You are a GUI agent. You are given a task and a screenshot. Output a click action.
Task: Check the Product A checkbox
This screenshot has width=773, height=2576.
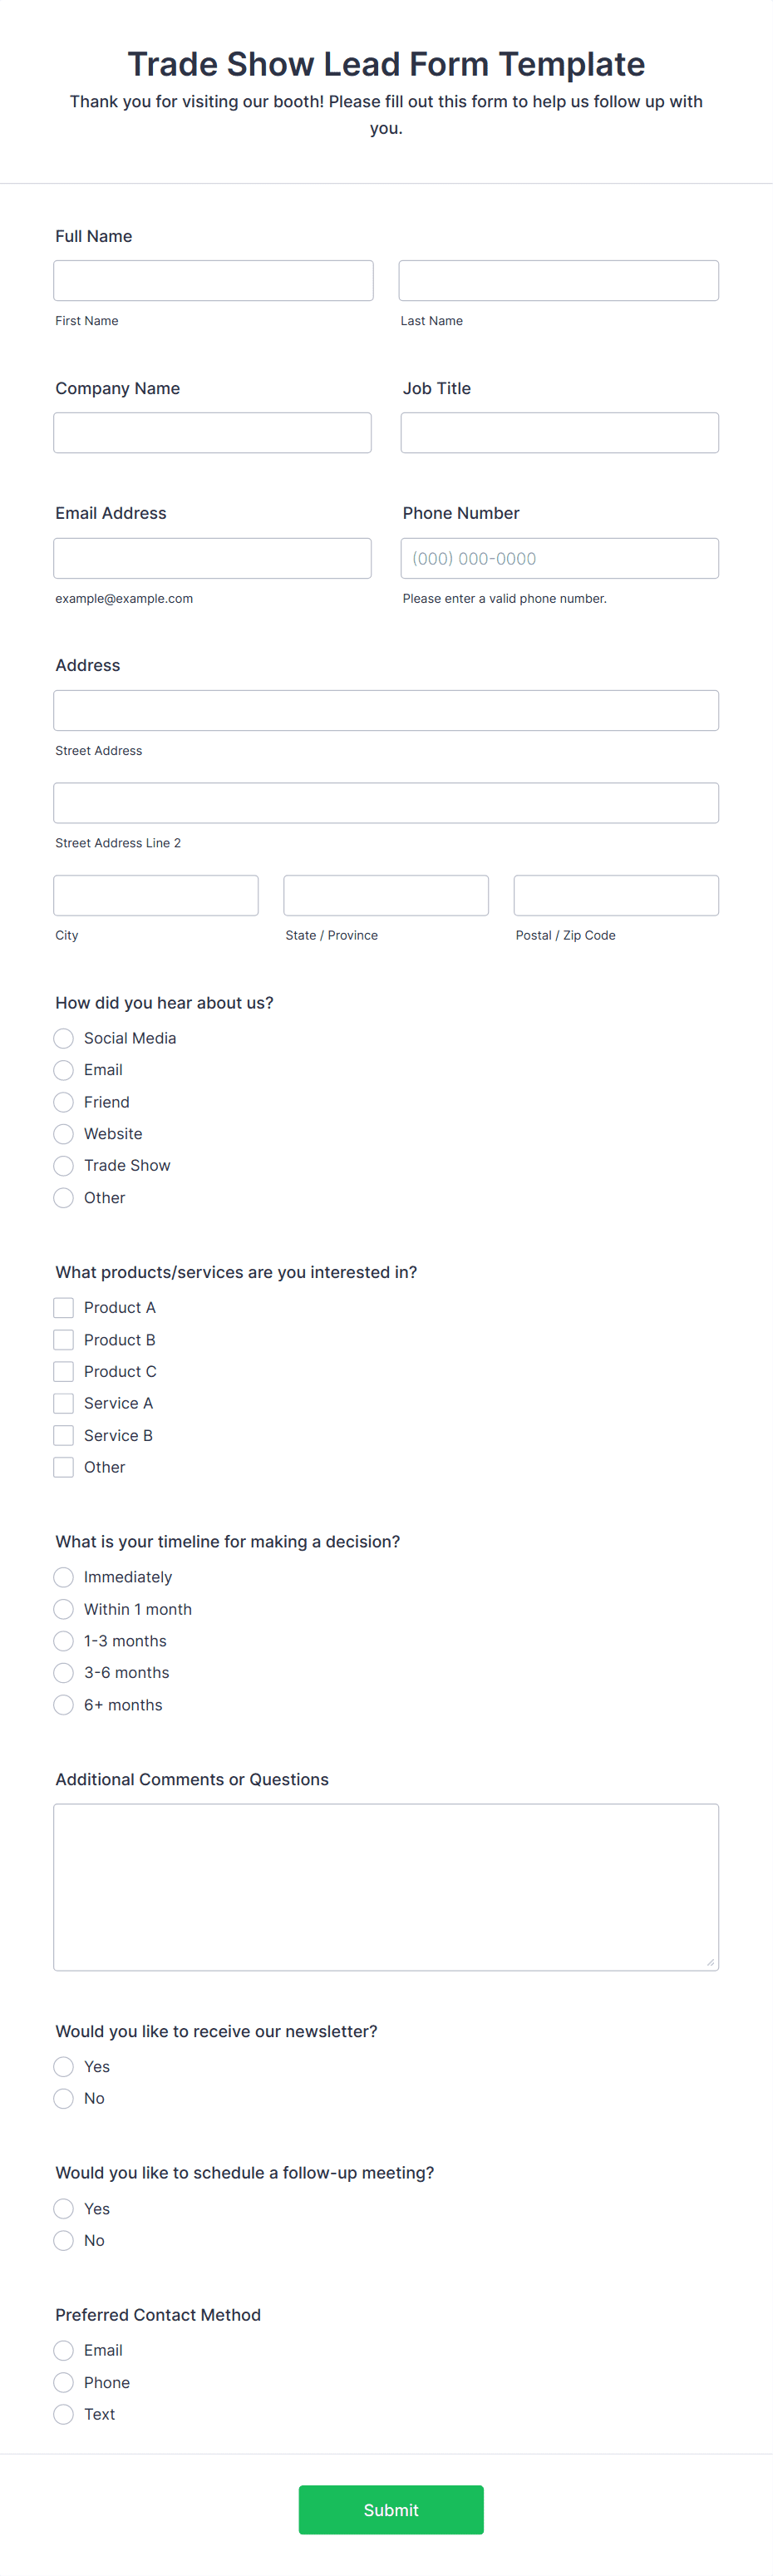63,1307
